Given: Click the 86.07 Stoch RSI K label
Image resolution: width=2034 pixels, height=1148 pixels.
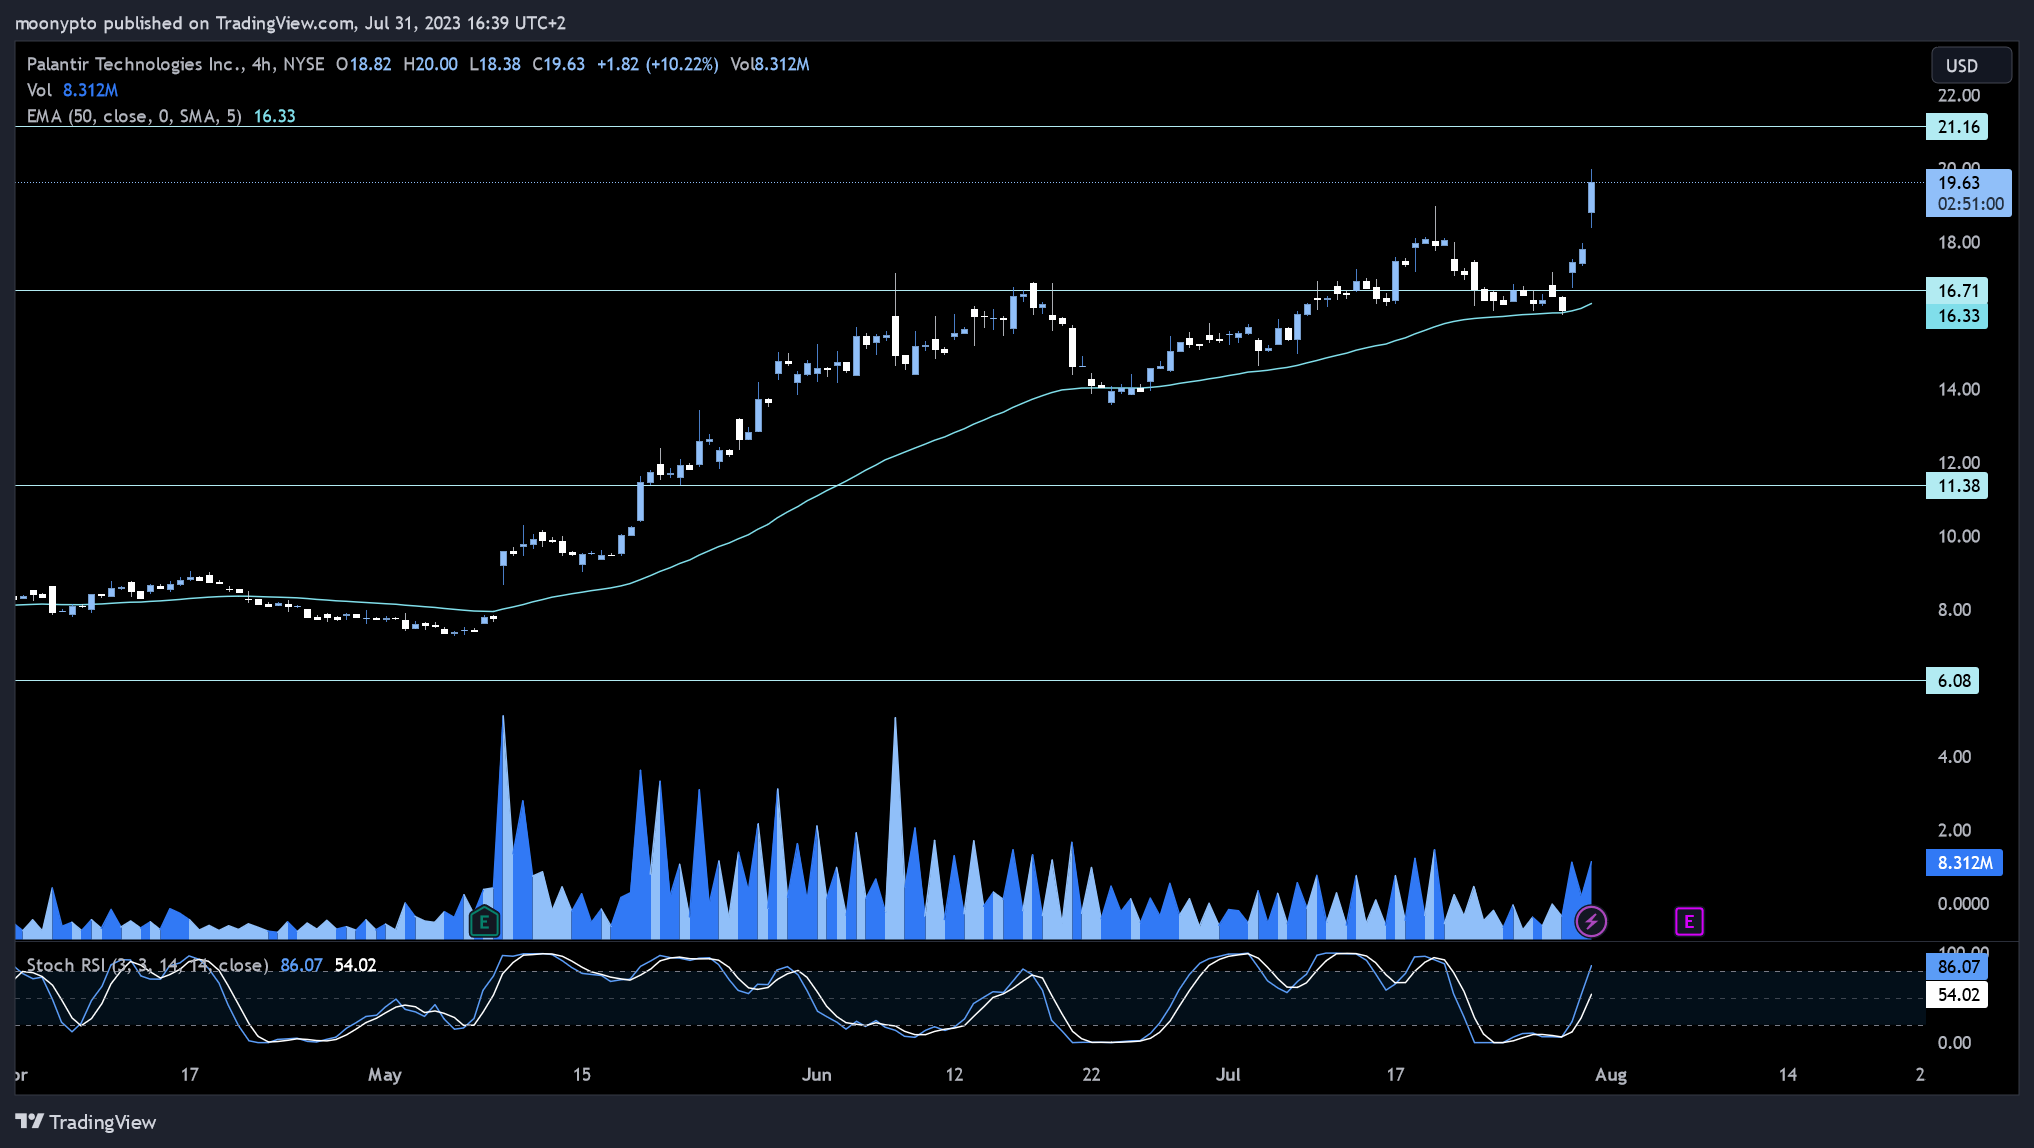Looking at the screenshot, I should (x=1957, y=967).
